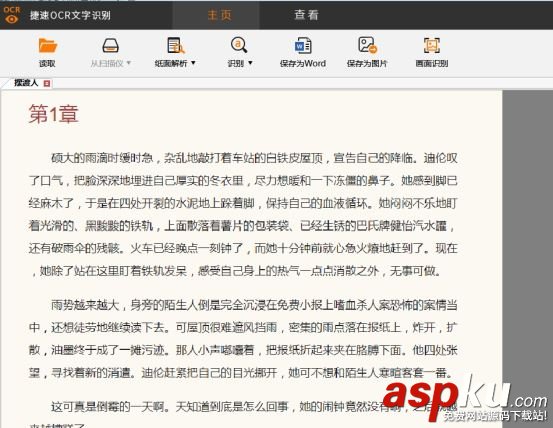Click the 识别 magnifier recognition icon

pos(239,45)
